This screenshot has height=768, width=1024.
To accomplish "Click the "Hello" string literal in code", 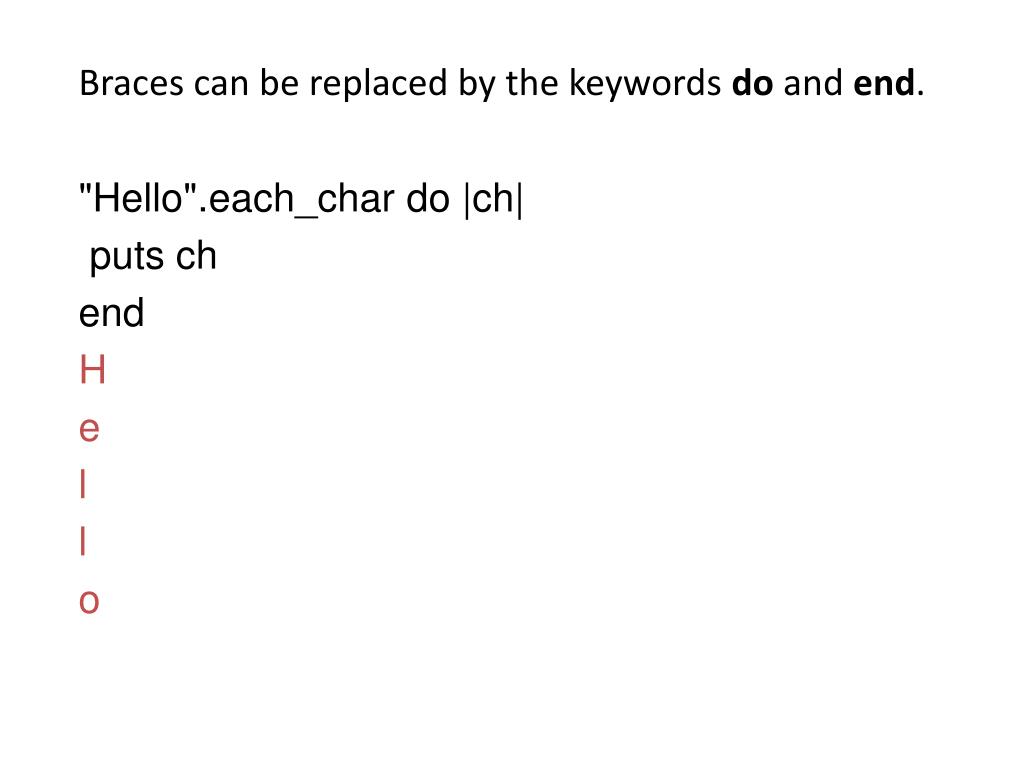I will [x=138, y=198].
